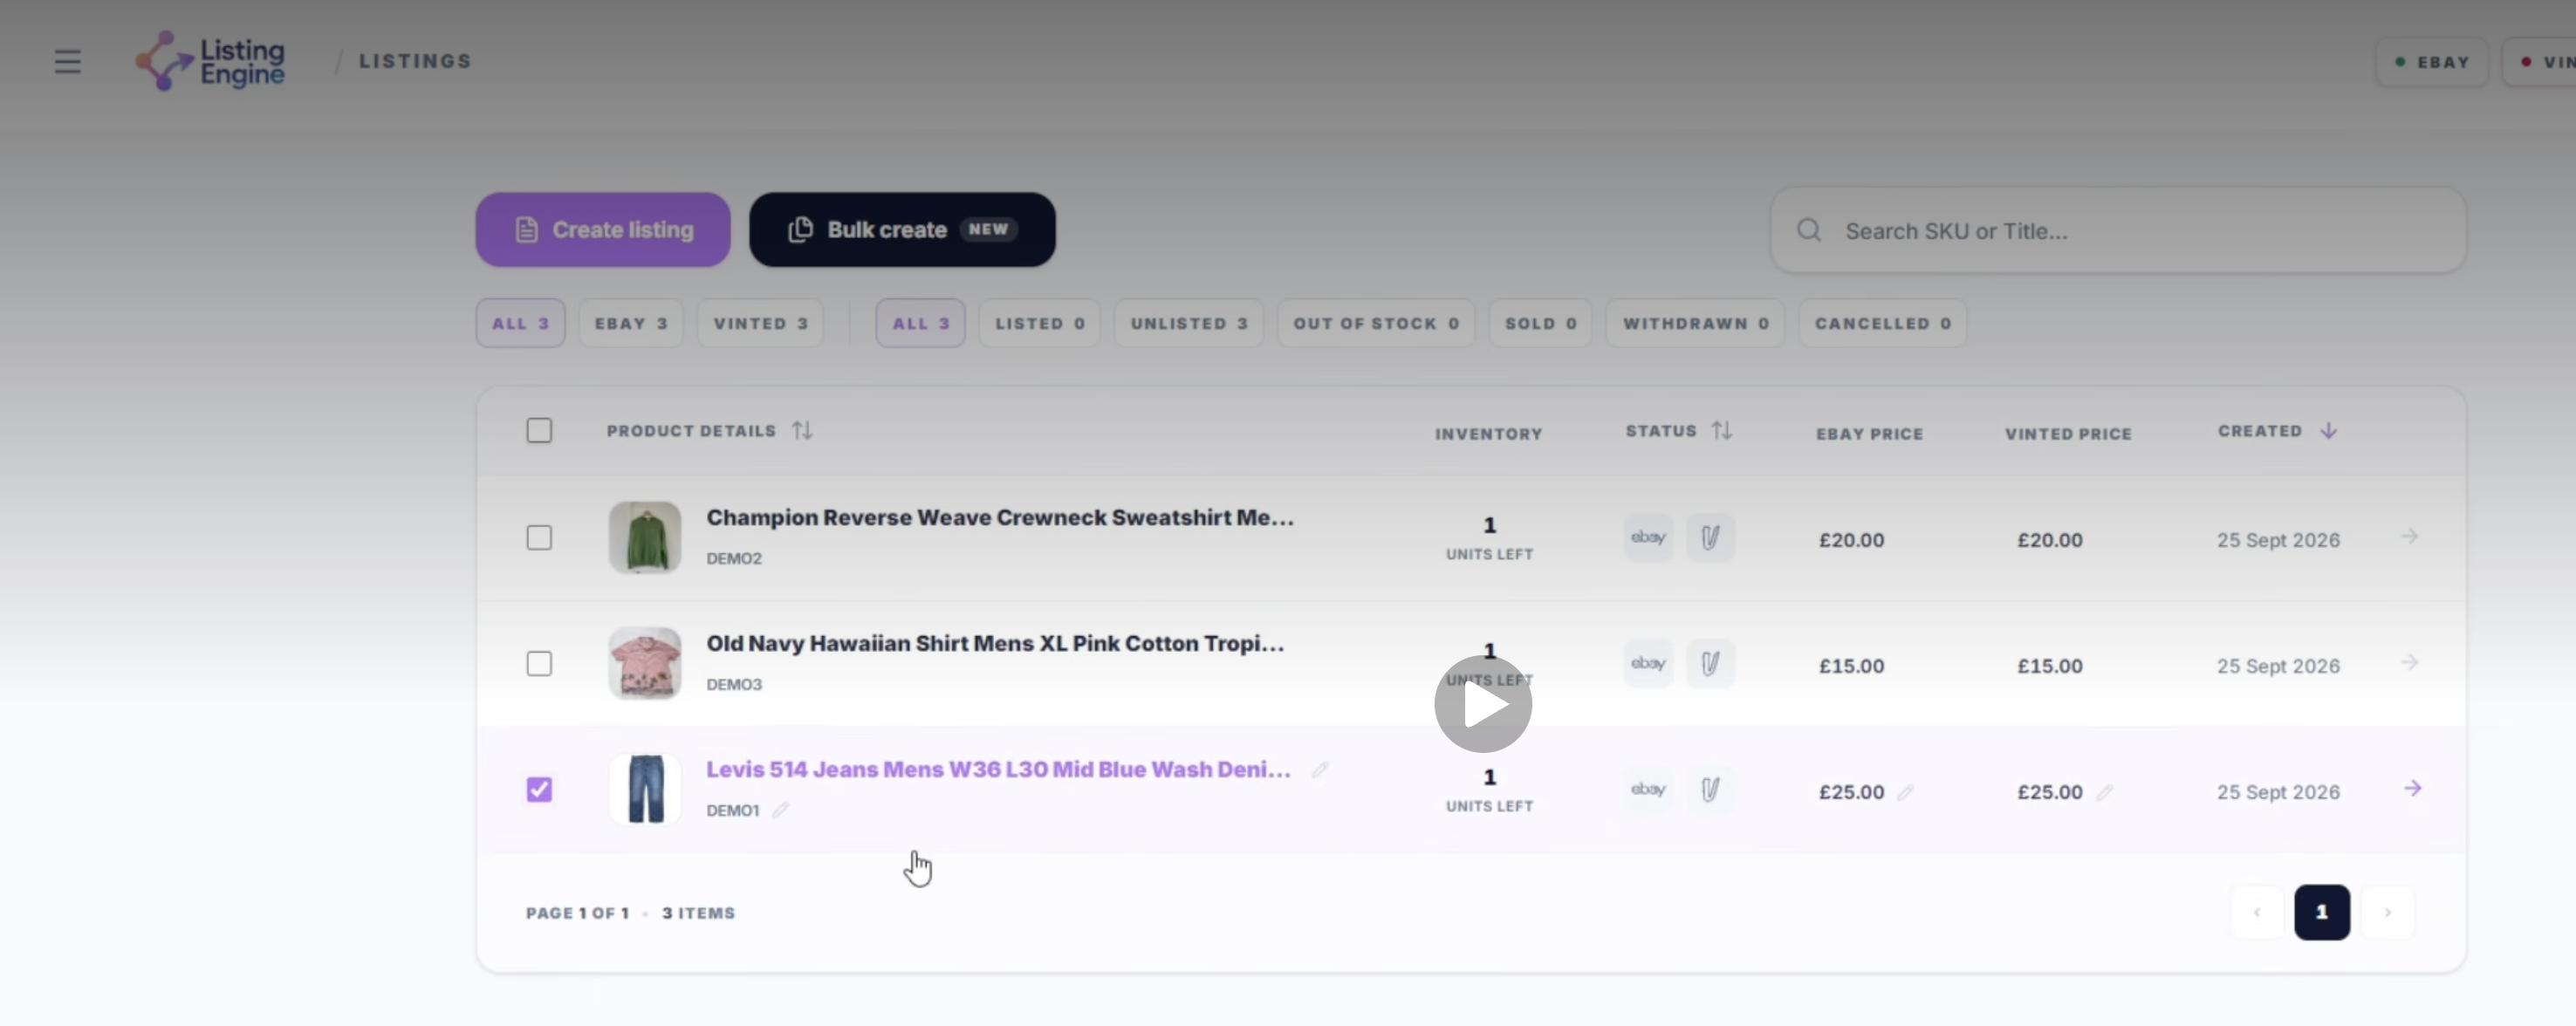Click the EBAY PRICE column header
This screenshot has height=1026, width=2576.
point(1869,434)
